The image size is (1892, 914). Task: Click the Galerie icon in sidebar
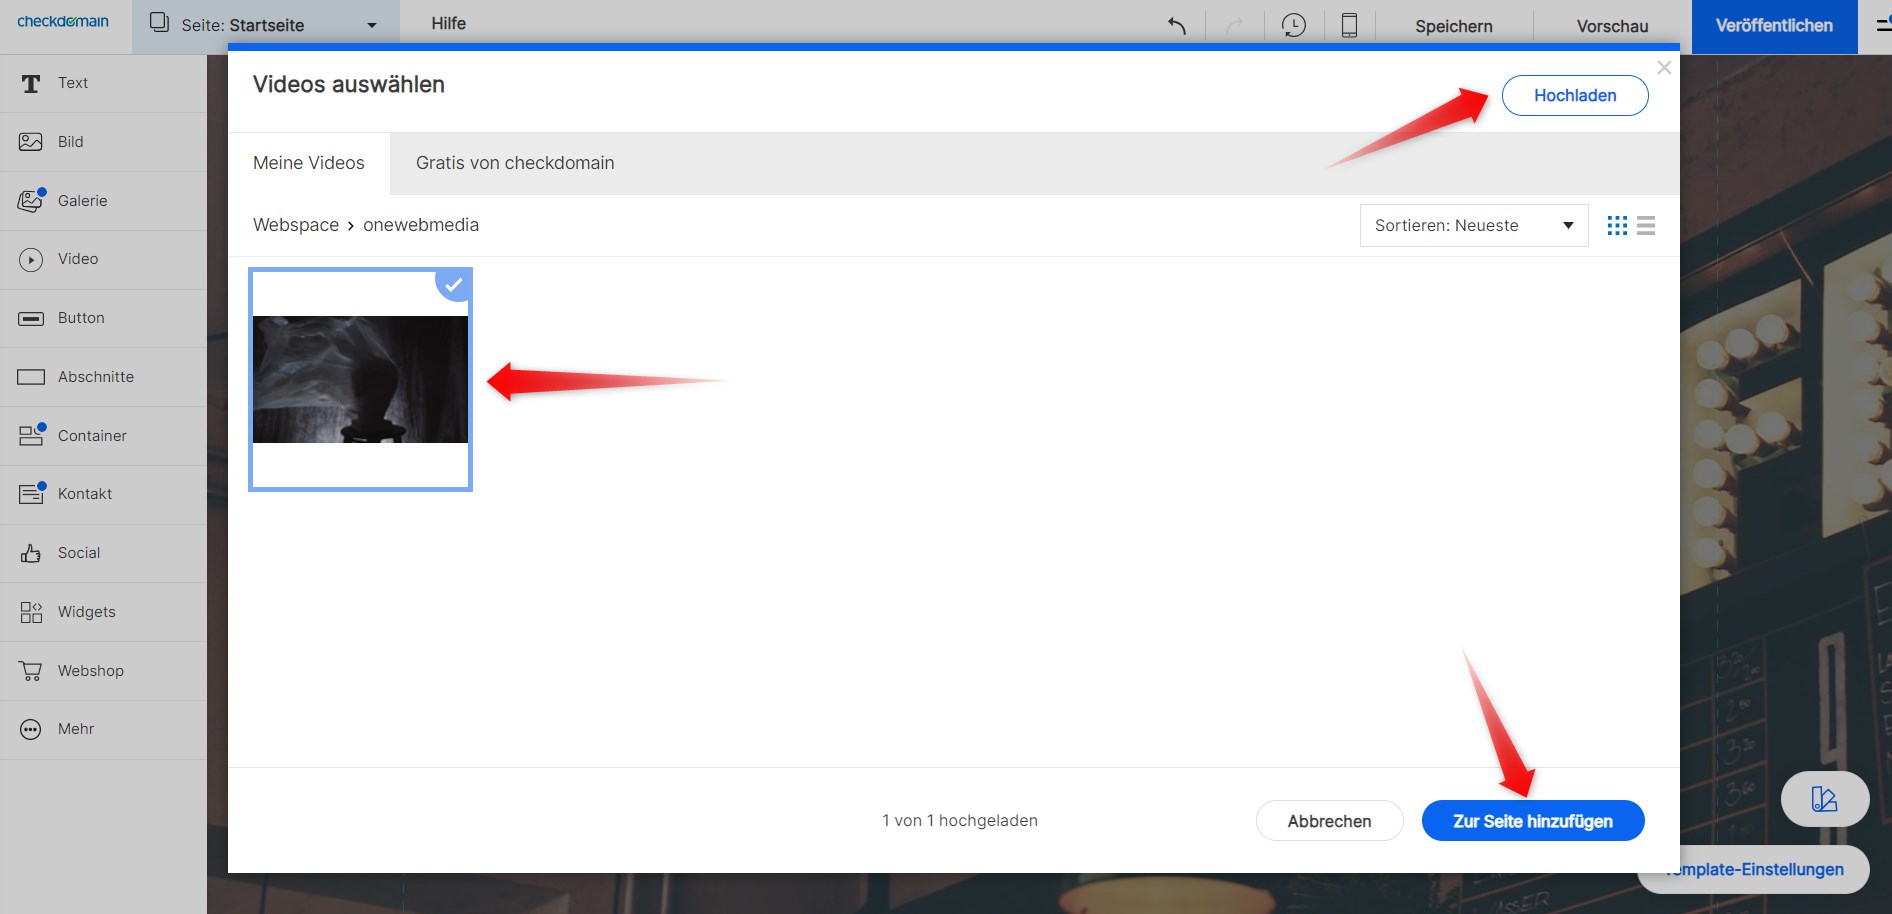tap(31, 201)
